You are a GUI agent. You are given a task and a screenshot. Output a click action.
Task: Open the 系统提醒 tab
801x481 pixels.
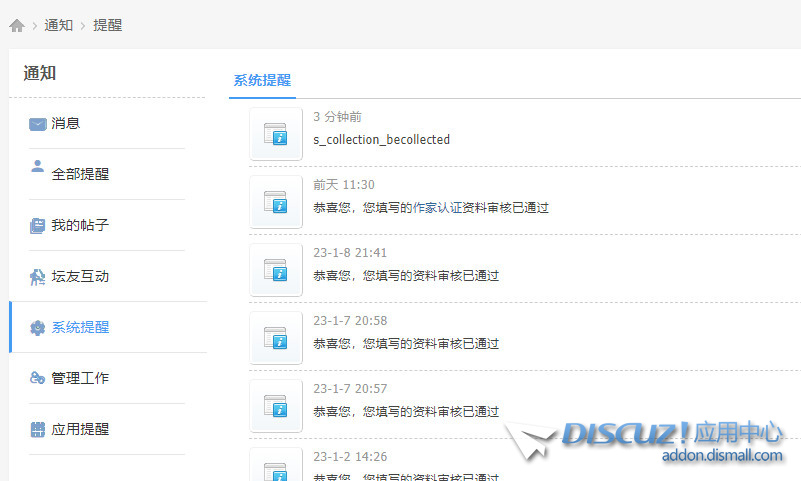[262, 81]
